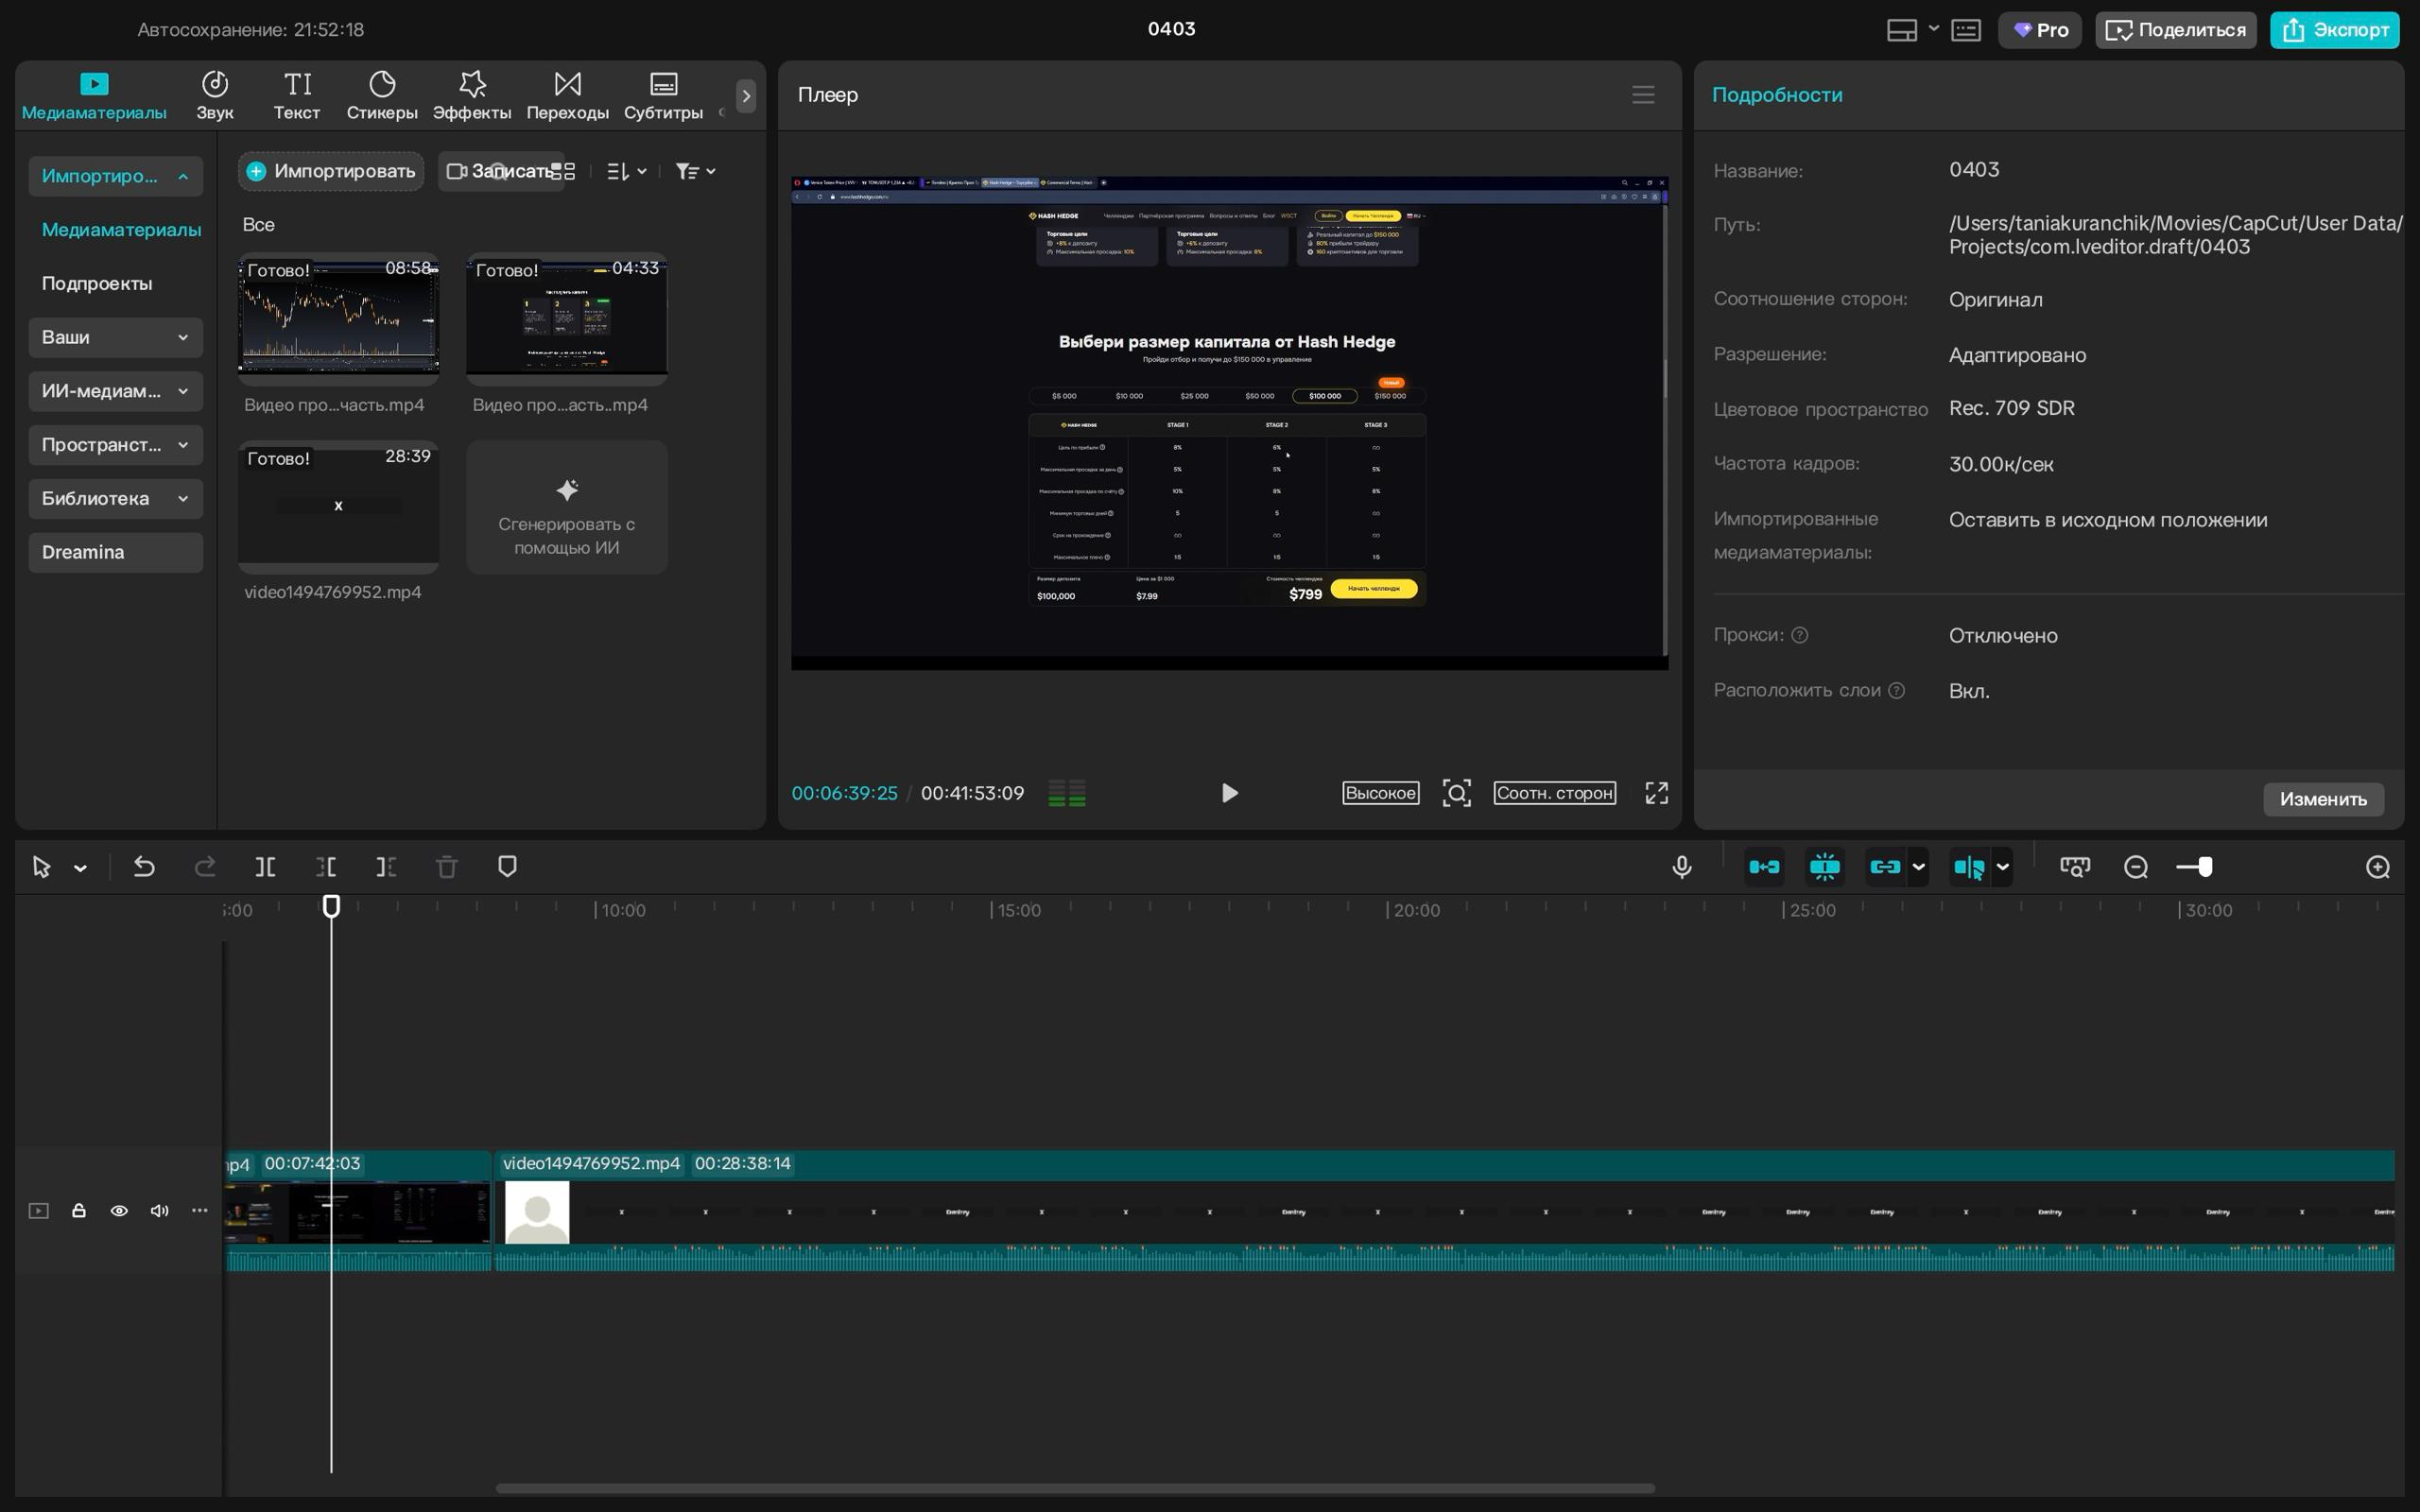This screenshot has width=2420, height=1512.
Task: Hide the track with the eye icon
Action: 119,1211
